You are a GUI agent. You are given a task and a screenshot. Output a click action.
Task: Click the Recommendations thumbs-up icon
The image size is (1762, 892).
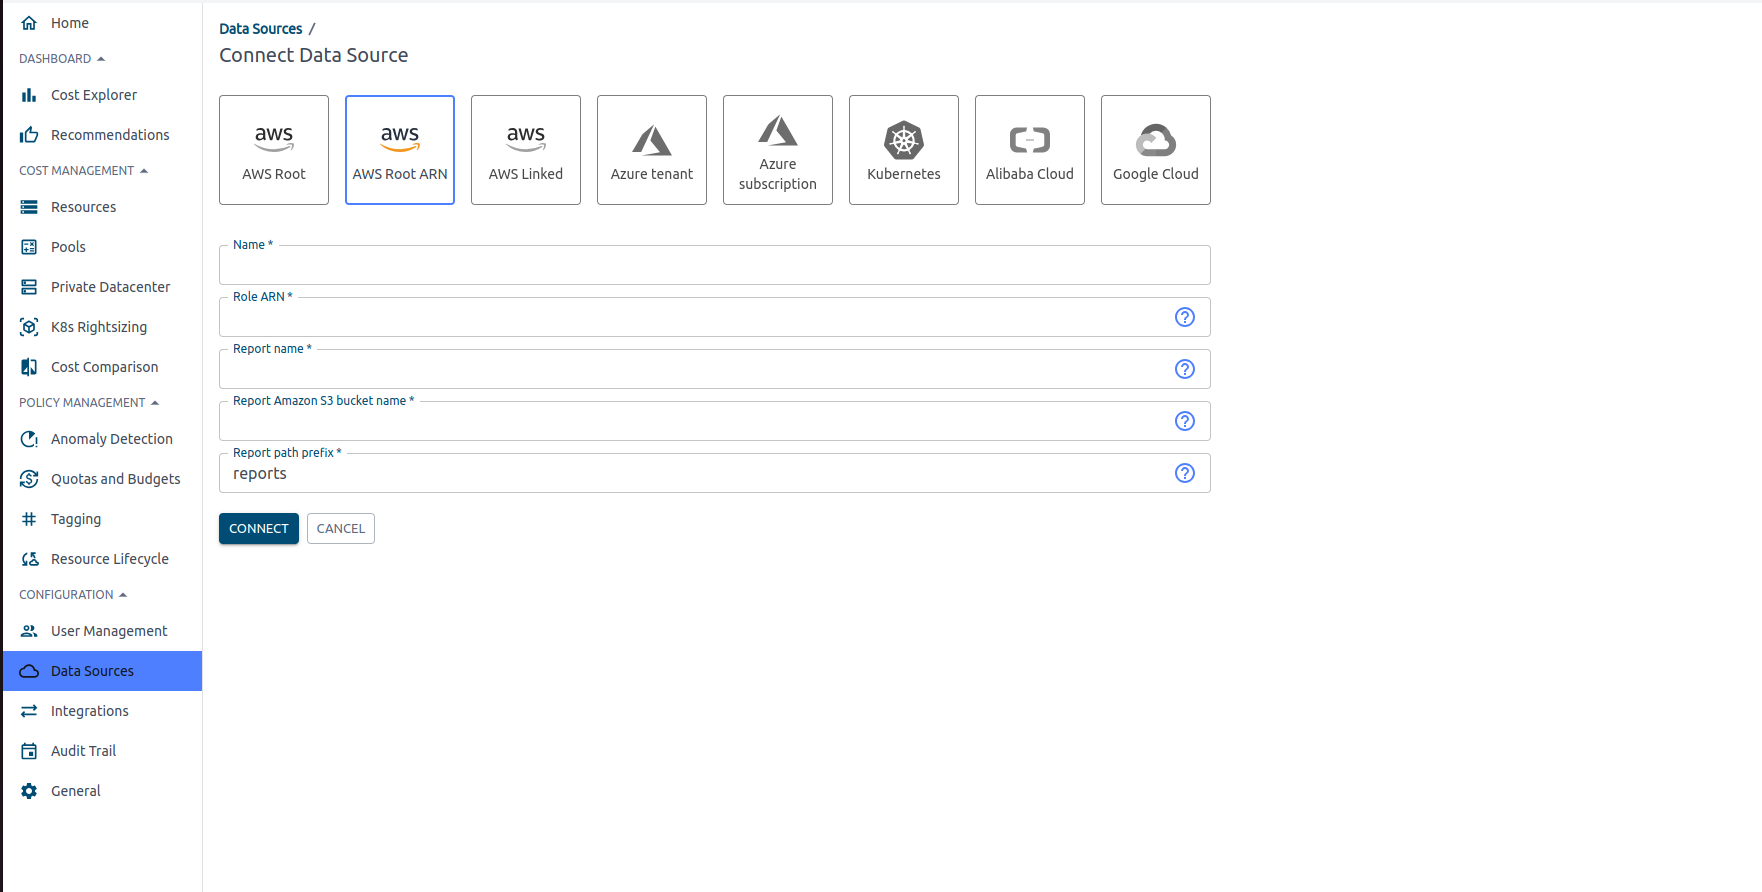click(x=29, y=135)
